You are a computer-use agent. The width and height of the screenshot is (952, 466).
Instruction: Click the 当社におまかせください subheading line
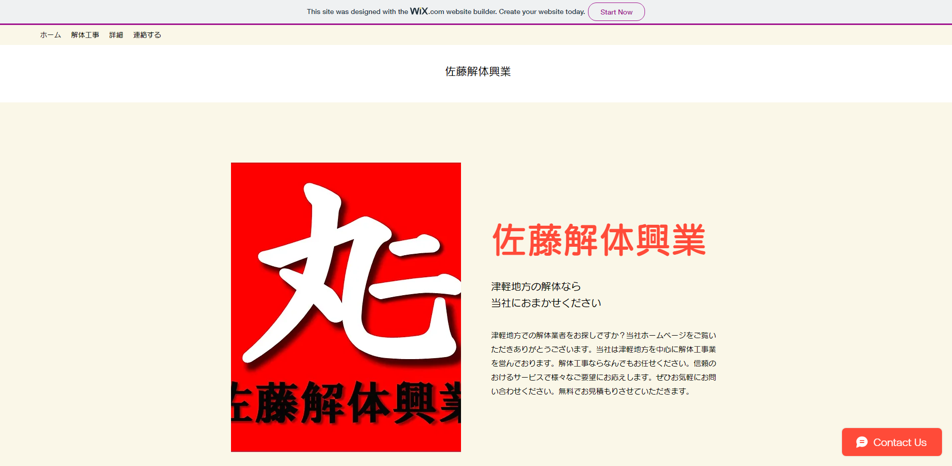click(x=546, y=303)
